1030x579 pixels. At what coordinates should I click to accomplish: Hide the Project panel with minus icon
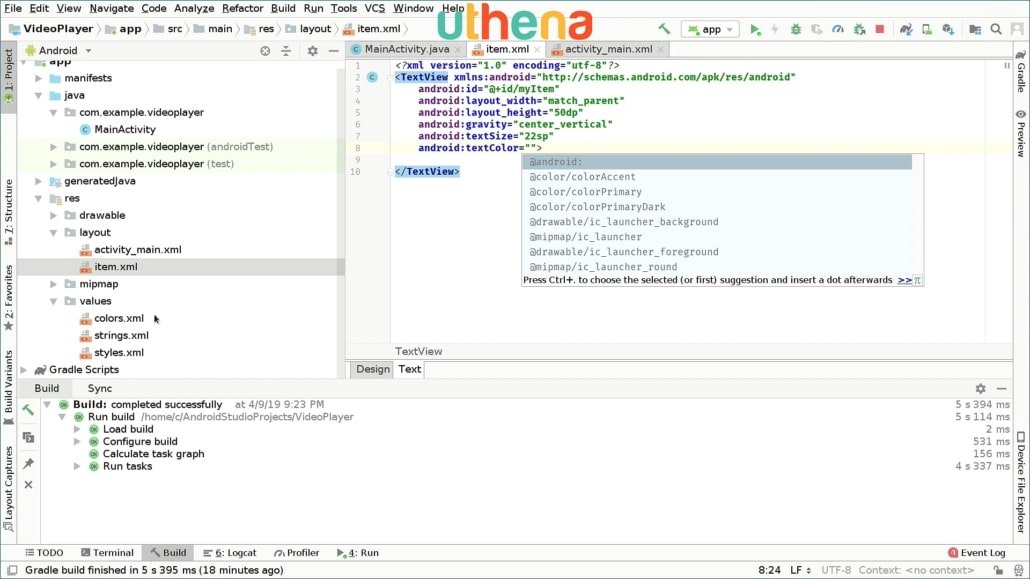pyautogui.click(x=334, y=51)
